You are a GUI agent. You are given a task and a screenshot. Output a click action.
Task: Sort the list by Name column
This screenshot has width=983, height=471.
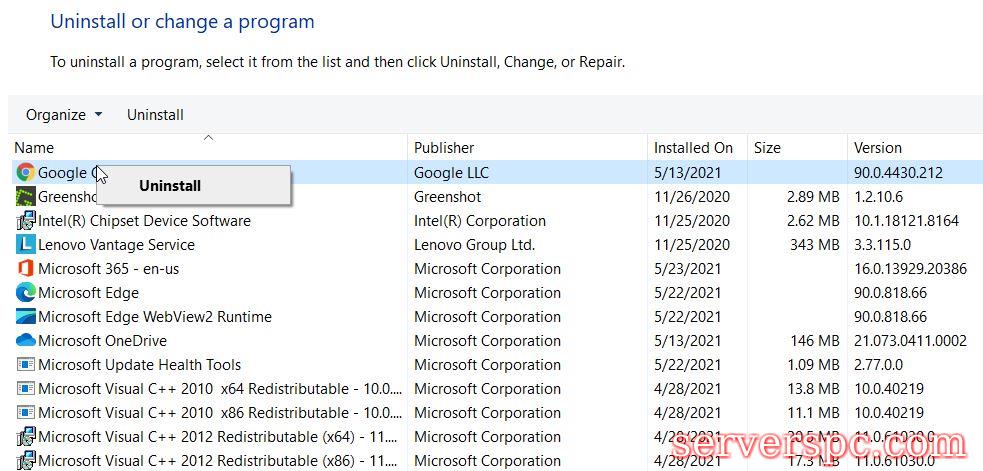[34, 148]
